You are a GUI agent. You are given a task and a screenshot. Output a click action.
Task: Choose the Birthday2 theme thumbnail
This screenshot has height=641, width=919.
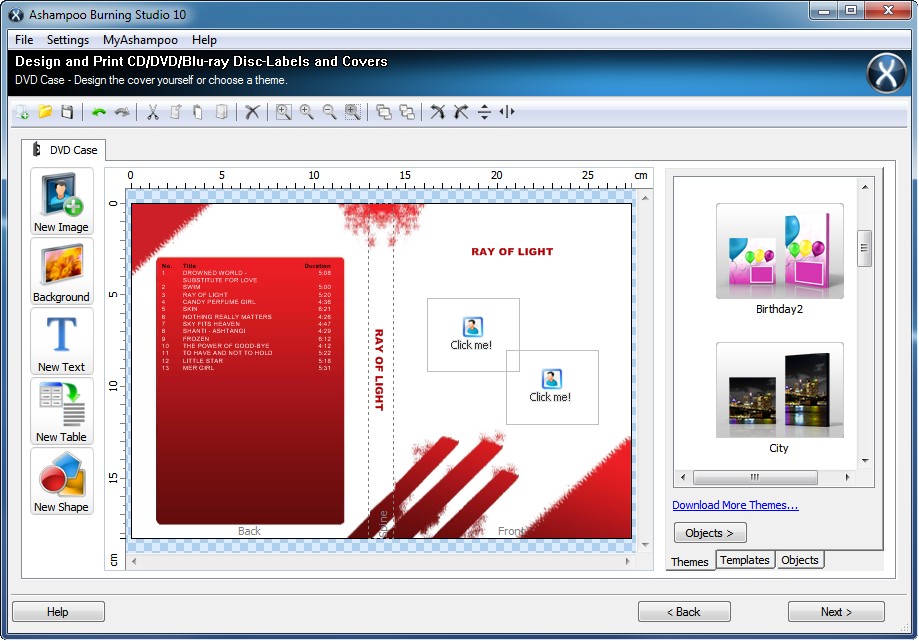click(x=780, y=251)
